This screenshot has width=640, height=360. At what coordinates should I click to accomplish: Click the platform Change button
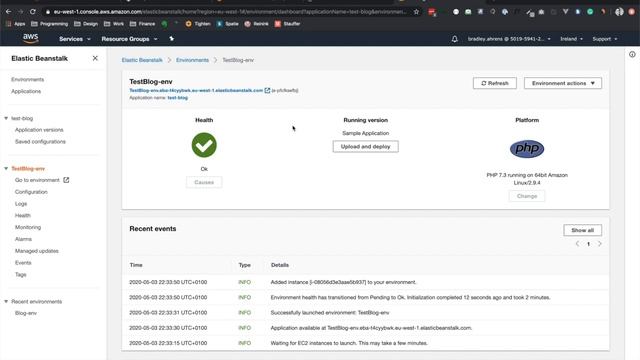point(527,196)
